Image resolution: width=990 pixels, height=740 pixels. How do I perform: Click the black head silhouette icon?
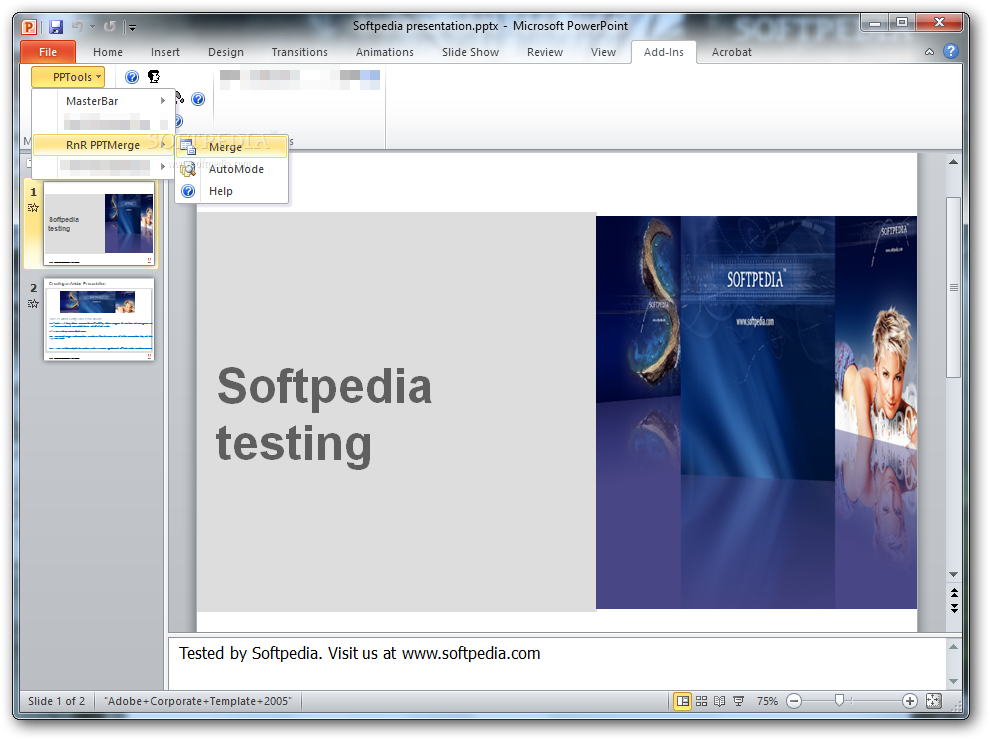click(153, 77)
